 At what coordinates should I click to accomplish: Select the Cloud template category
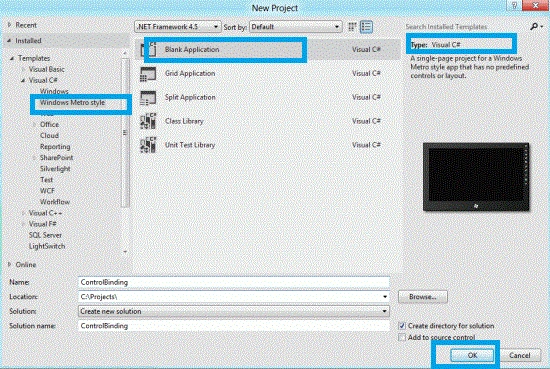coord(49,135)
